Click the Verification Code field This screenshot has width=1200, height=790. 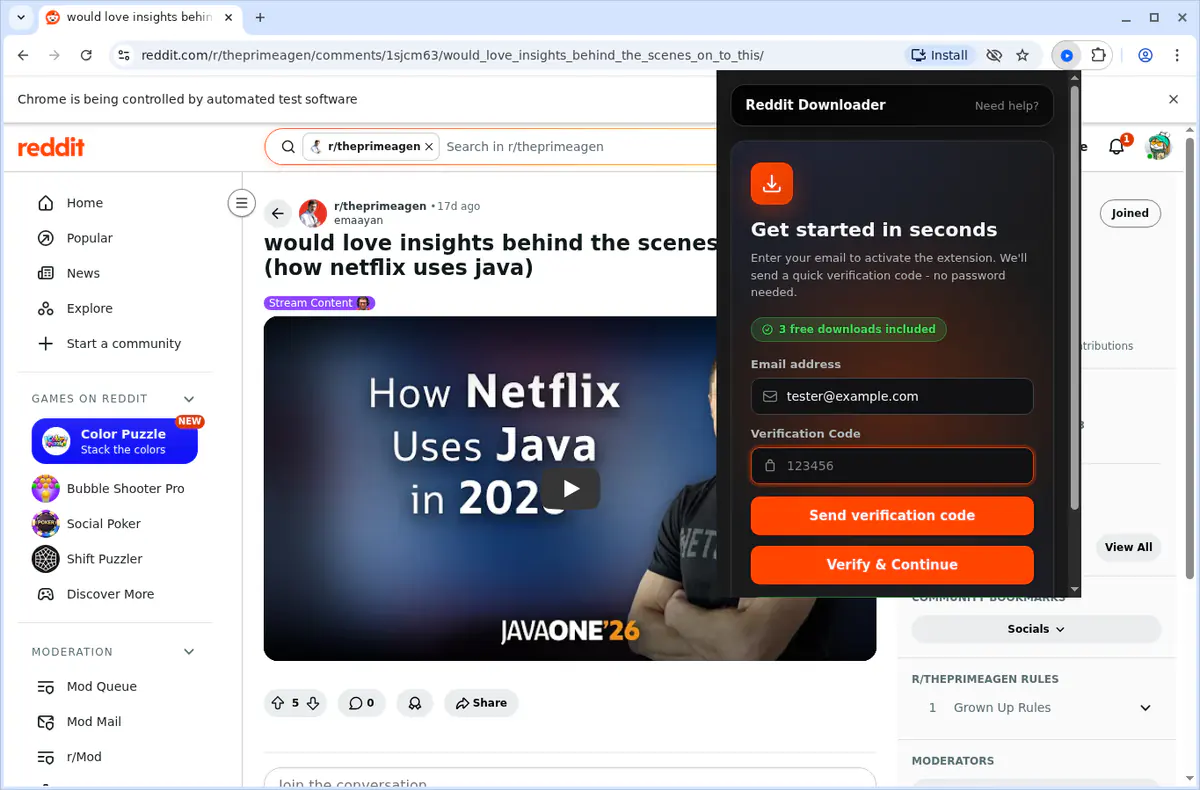(x=892, y=465)
